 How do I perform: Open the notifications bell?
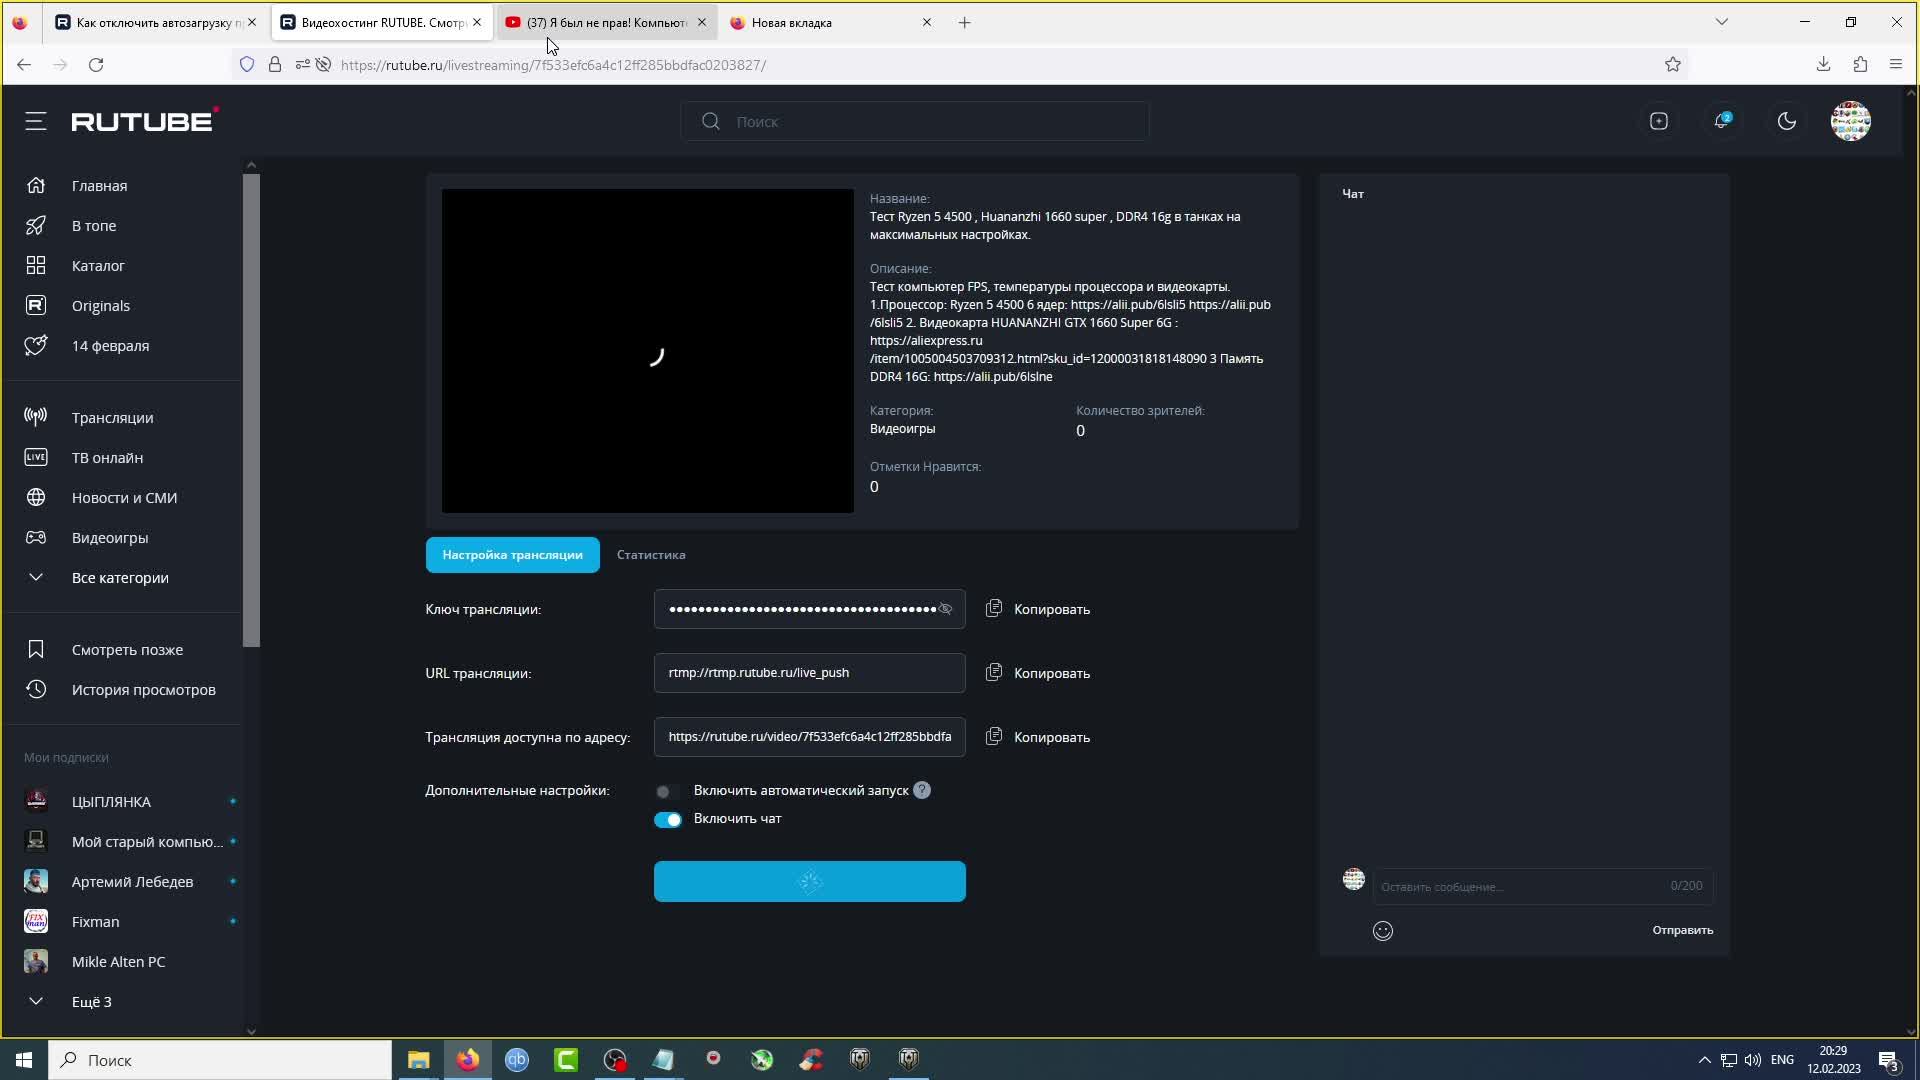1721,121
